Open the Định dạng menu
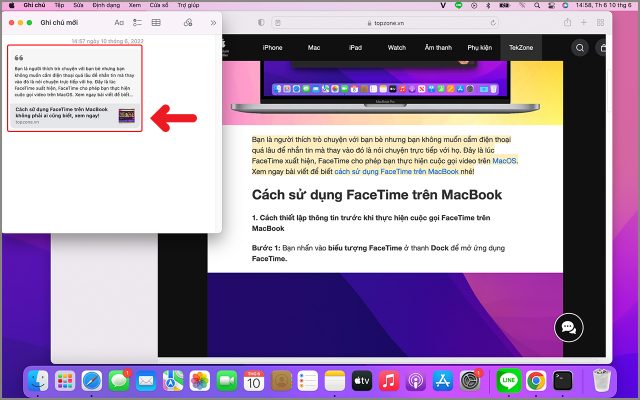The image size is (640, 400). click(106, 5)
